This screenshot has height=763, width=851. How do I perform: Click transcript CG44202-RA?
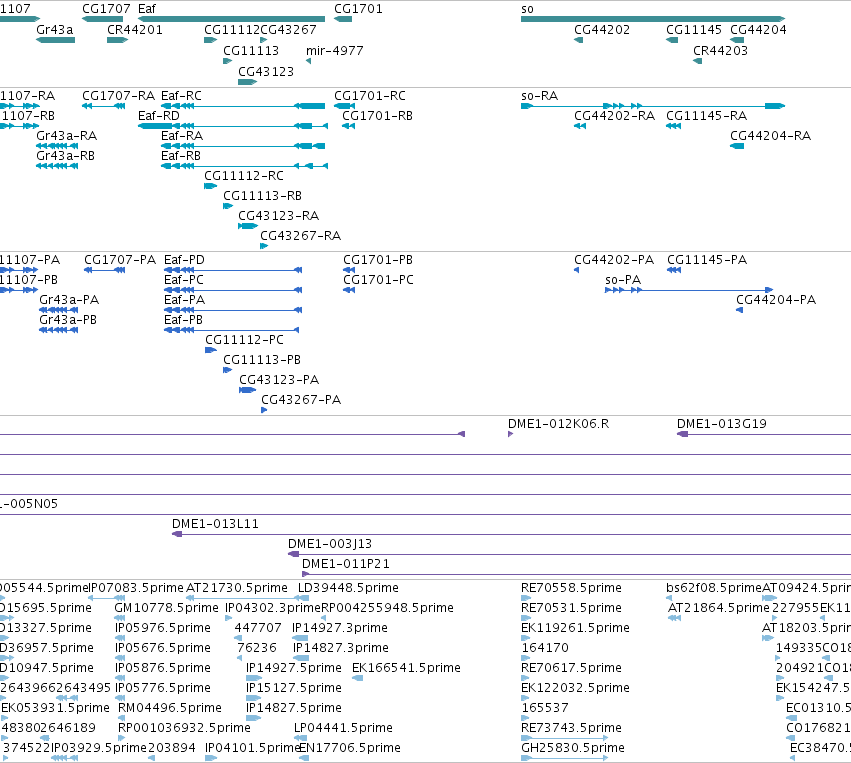(614, 116)
